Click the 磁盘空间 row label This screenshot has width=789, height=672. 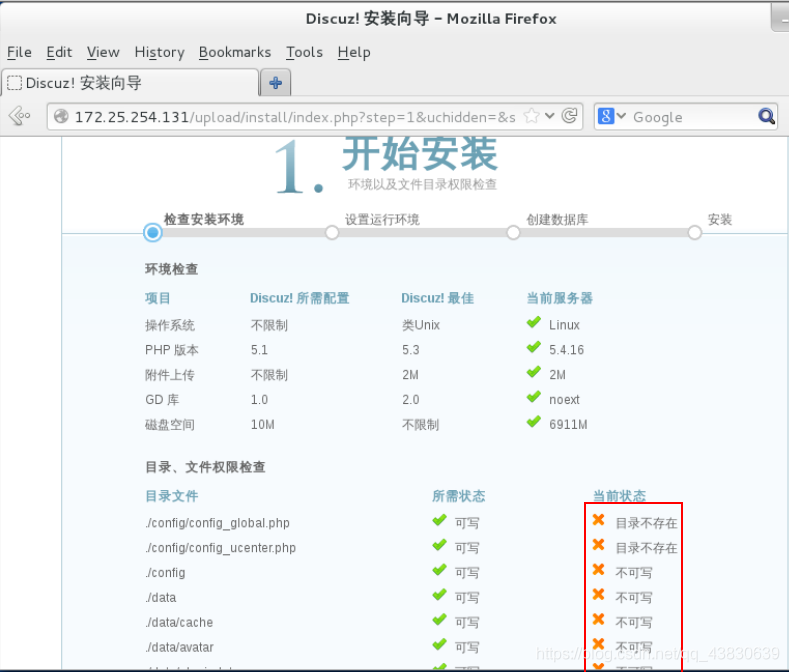click(170, 425)
